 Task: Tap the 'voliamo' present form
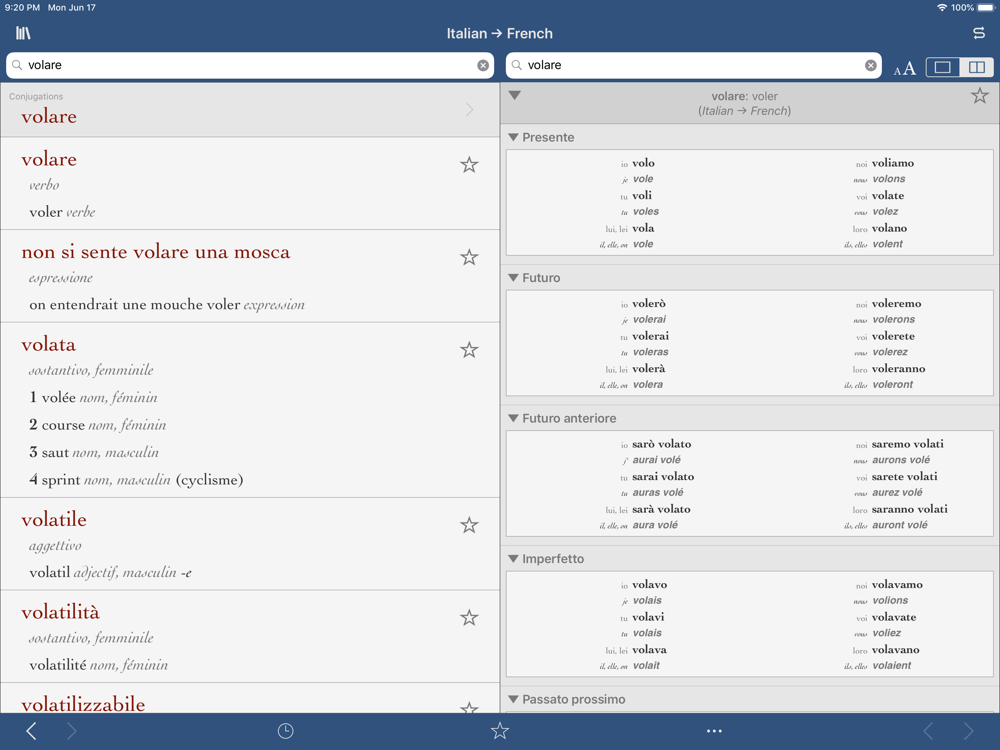tap(893, 163)
